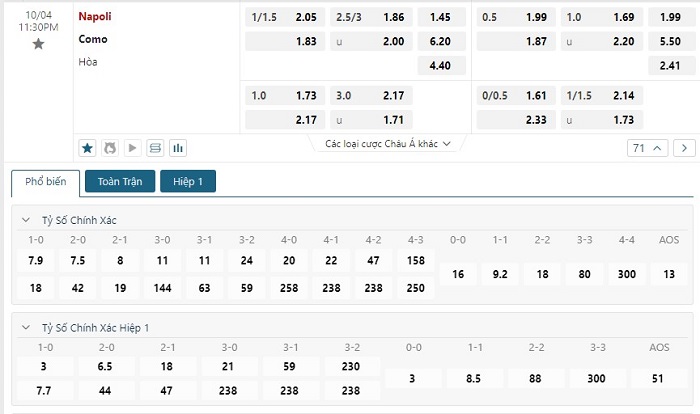
Task: Click the right arrow next button
Action: [685, 148]
